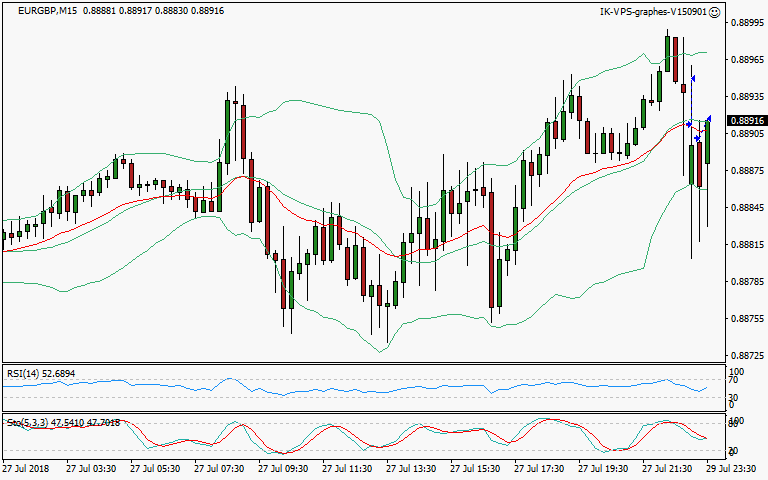Click the 27 Jul 21:30 time label
This screenshot has width=768, height=480.
(x=667, y=469)
